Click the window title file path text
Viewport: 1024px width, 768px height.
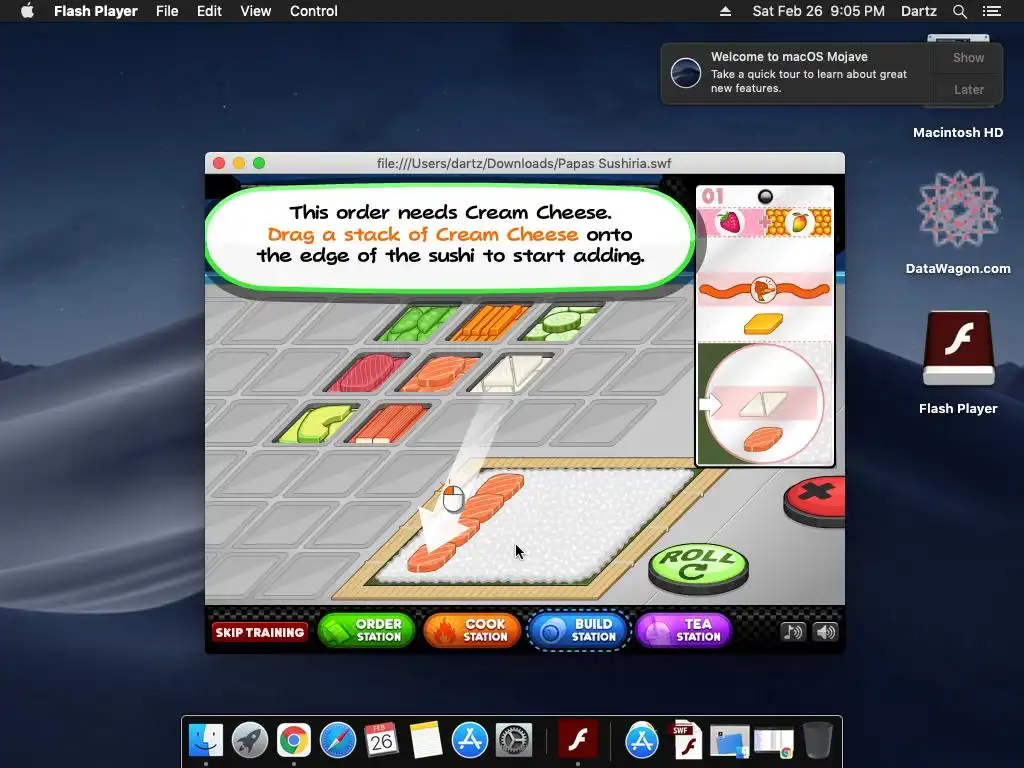[x=524, y=163]
